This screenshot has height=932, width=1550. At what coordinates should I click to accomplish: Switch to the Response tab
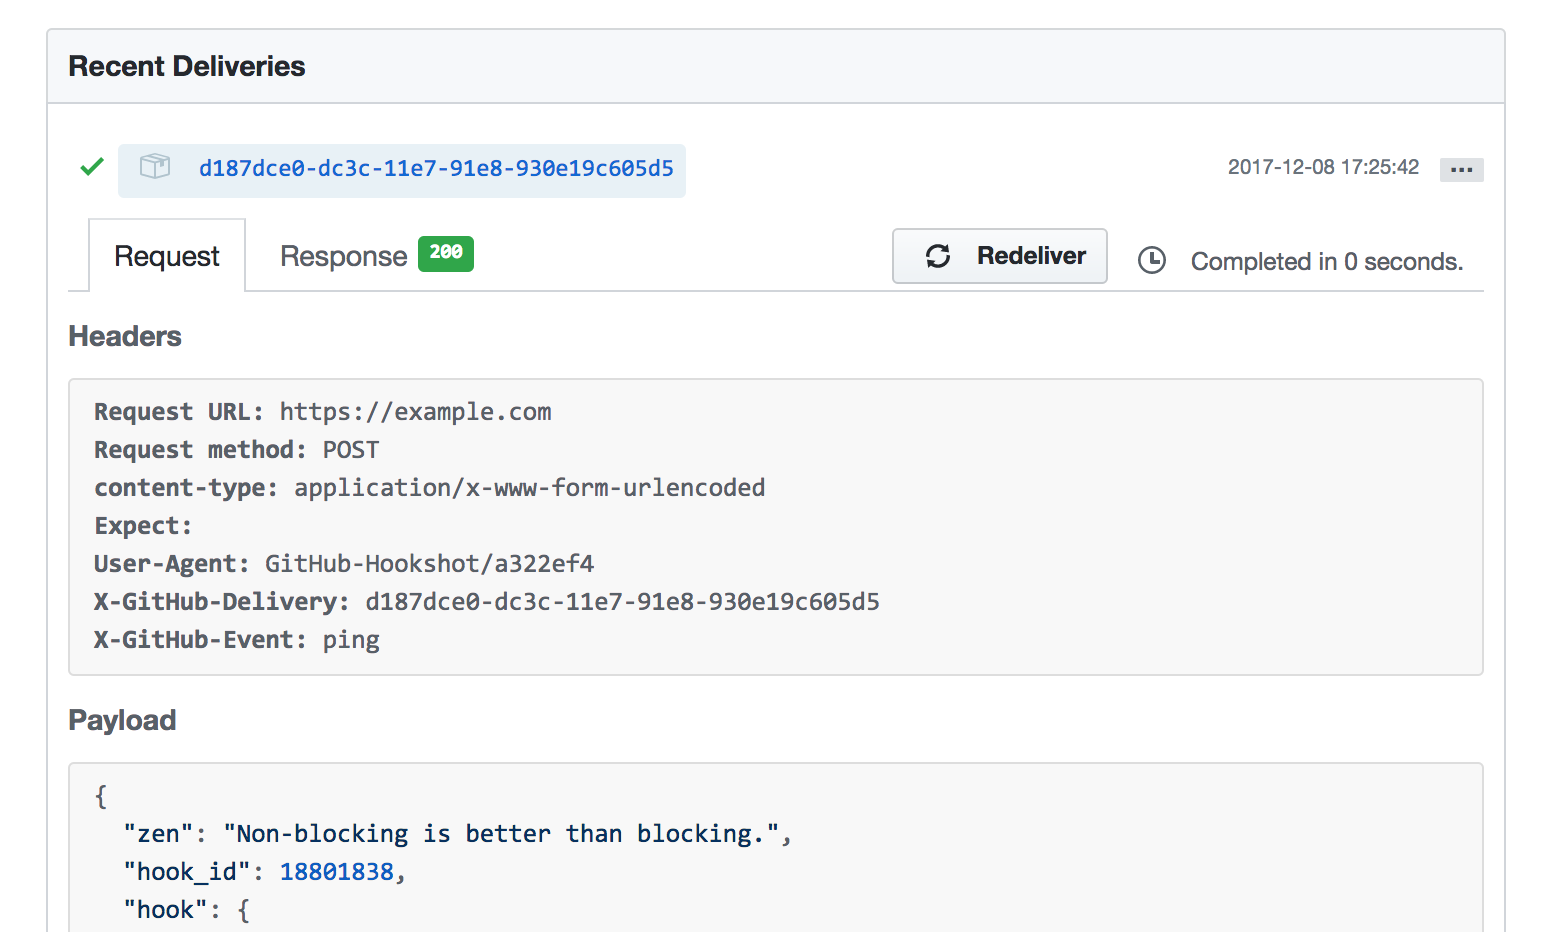pyautogui.click(x=343, y=256)
